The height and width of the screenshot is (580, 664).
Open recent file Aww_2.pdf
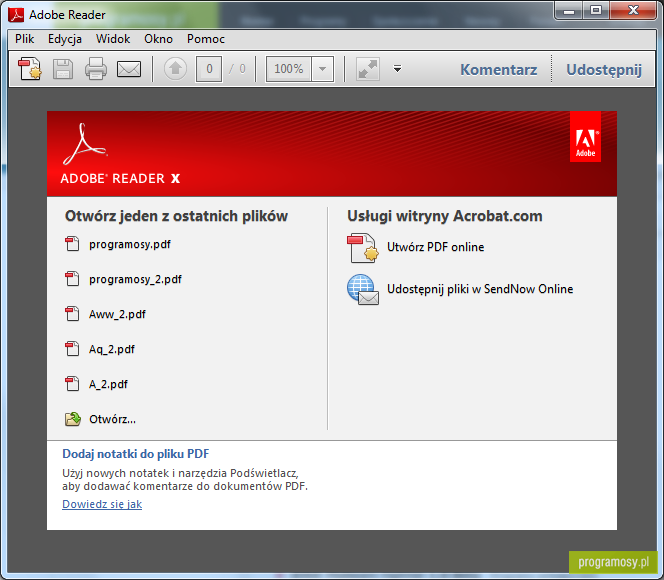[x=117, y=315]
